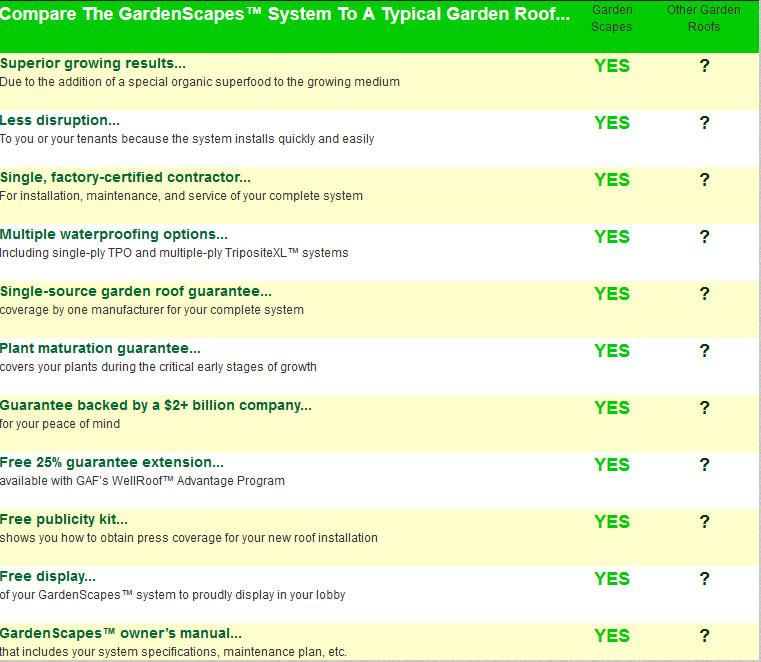Click YES in the Superior growing results row

tap(612, 66)
